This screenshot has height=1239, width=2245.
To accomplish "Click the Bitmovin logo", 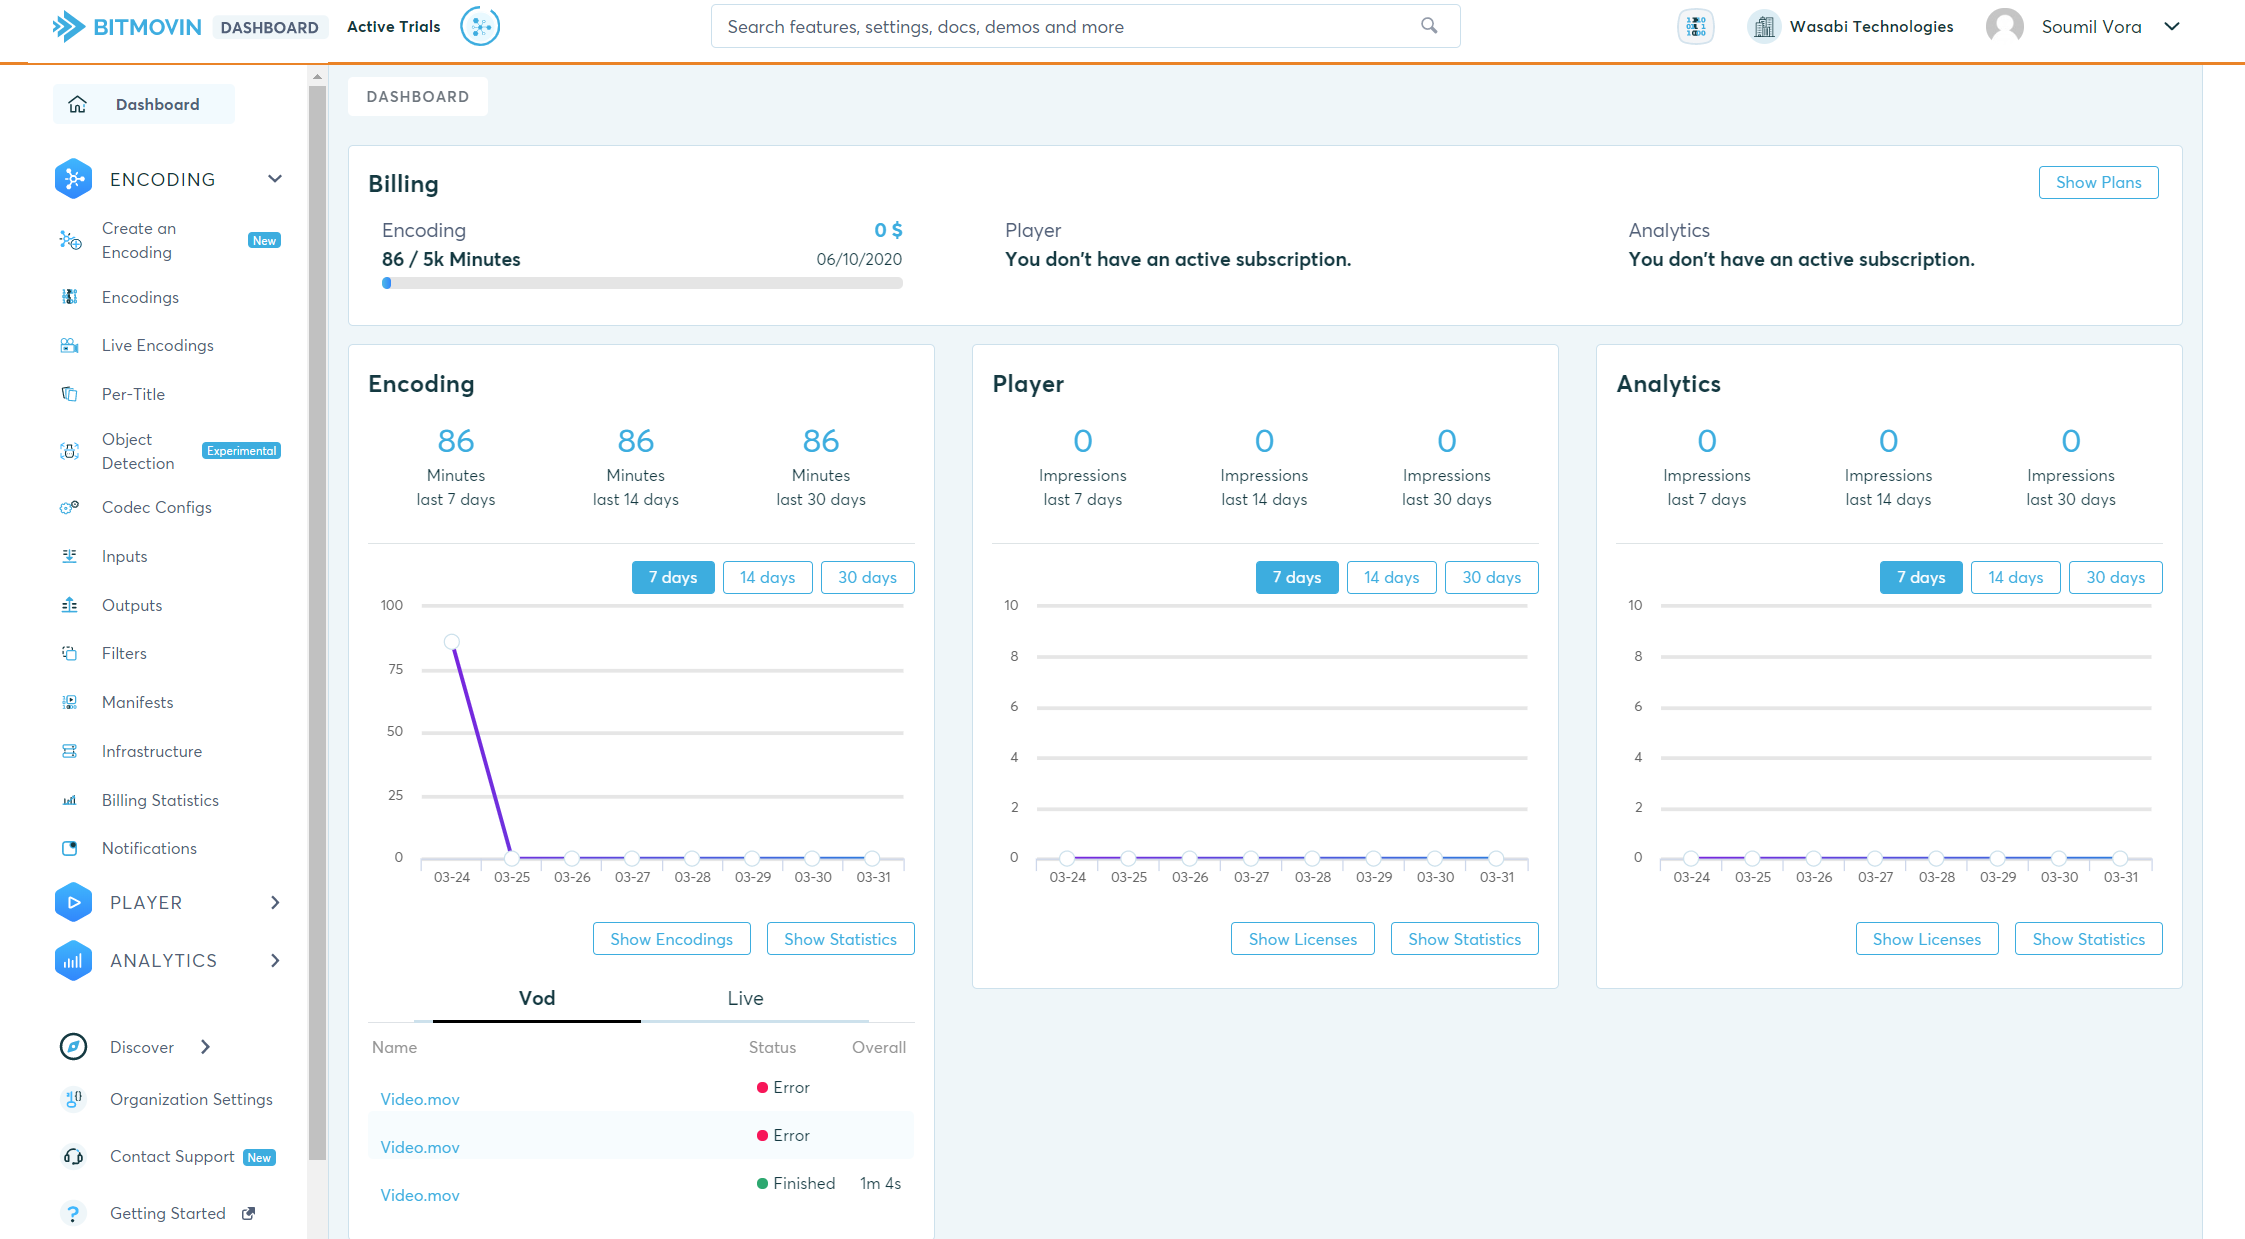I will tap(127, 27).
